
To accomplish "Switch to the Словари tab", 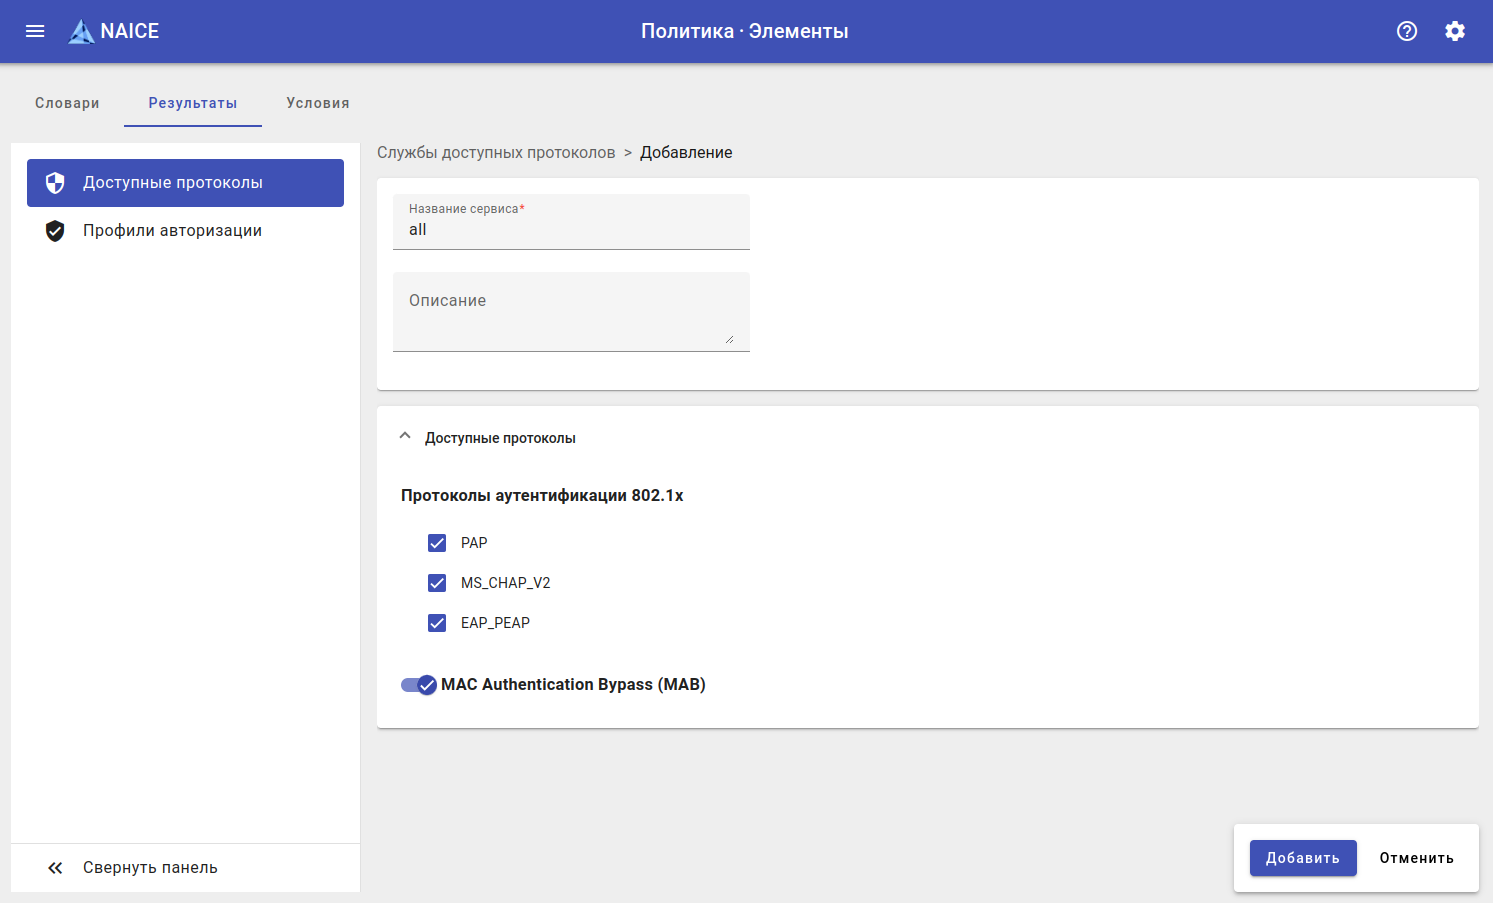I will (67, 103).
